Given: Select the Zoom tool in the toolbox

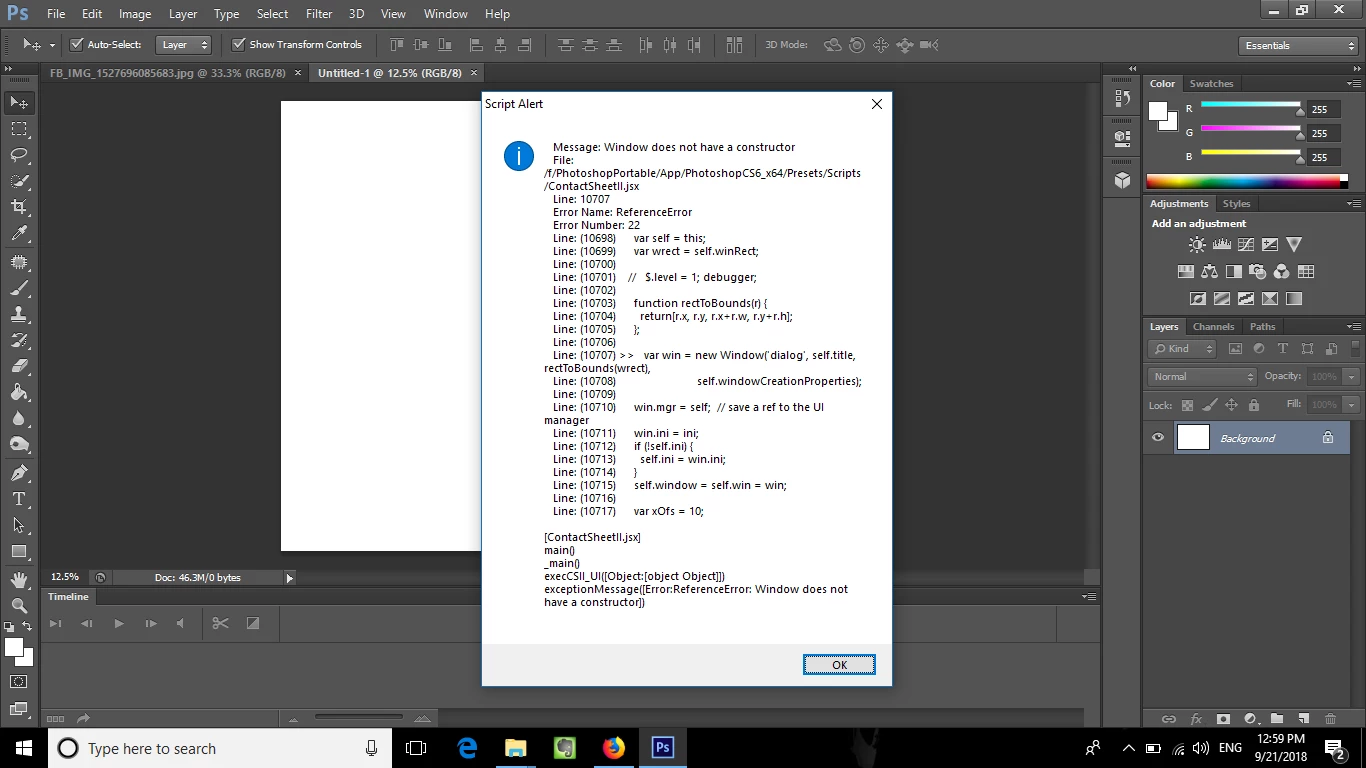Looking at the screenshot, I should click(19, 606).
